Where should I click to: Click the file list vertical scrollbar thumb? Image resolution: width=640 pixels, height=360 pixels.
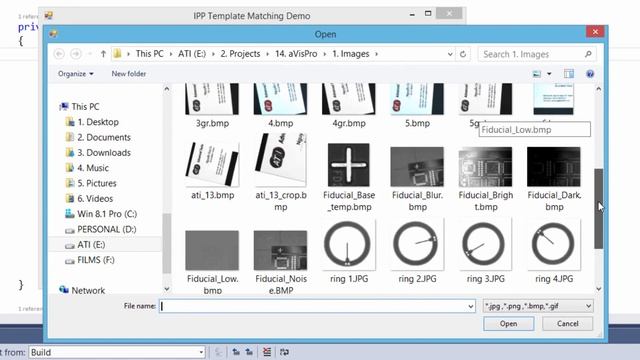tap(598, 209)
